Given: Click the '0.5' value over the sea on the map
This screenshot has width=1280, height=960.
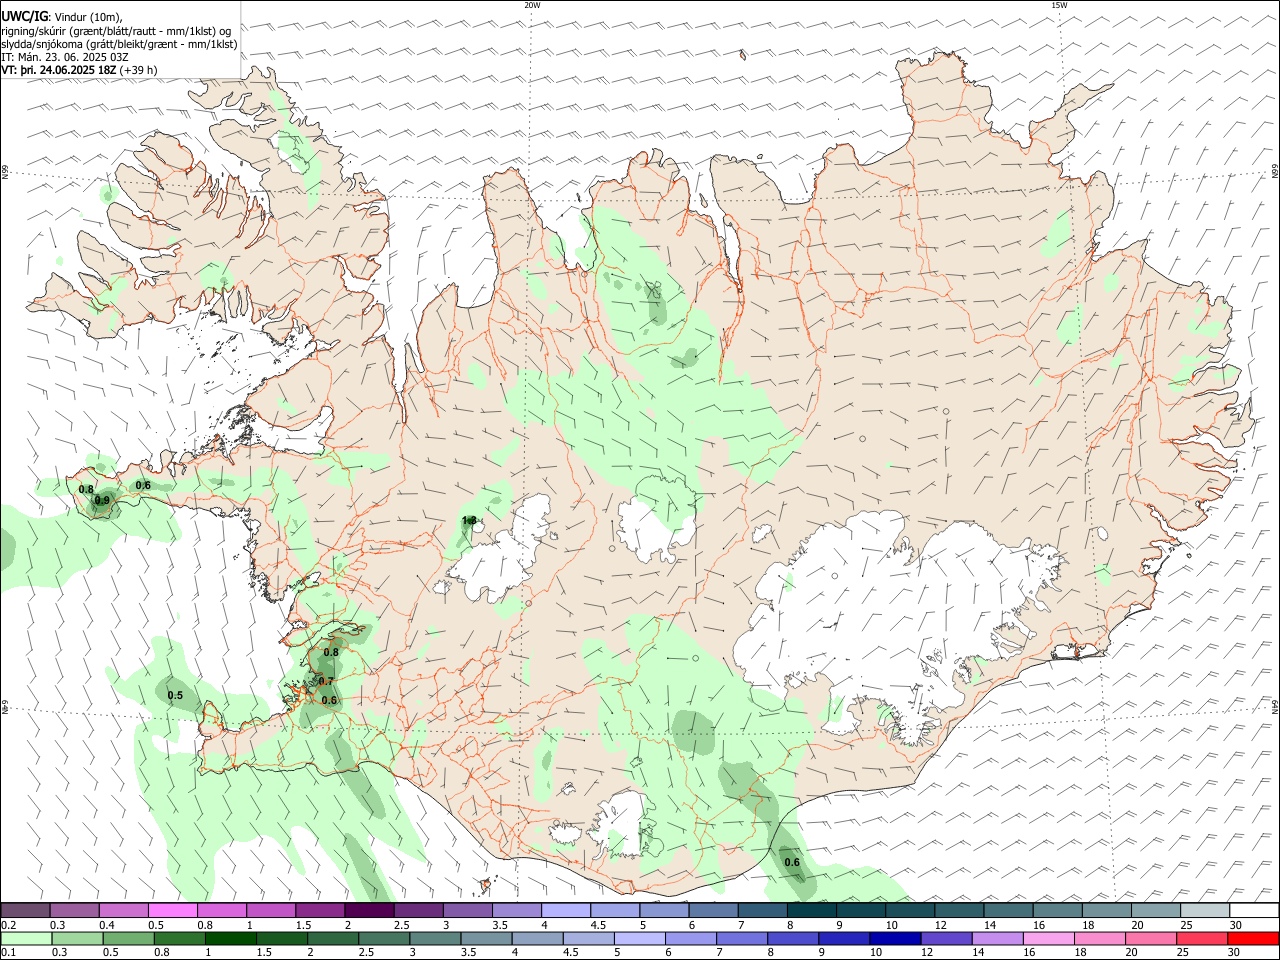Looking at the screenshot, I should [x=175, y=696].
